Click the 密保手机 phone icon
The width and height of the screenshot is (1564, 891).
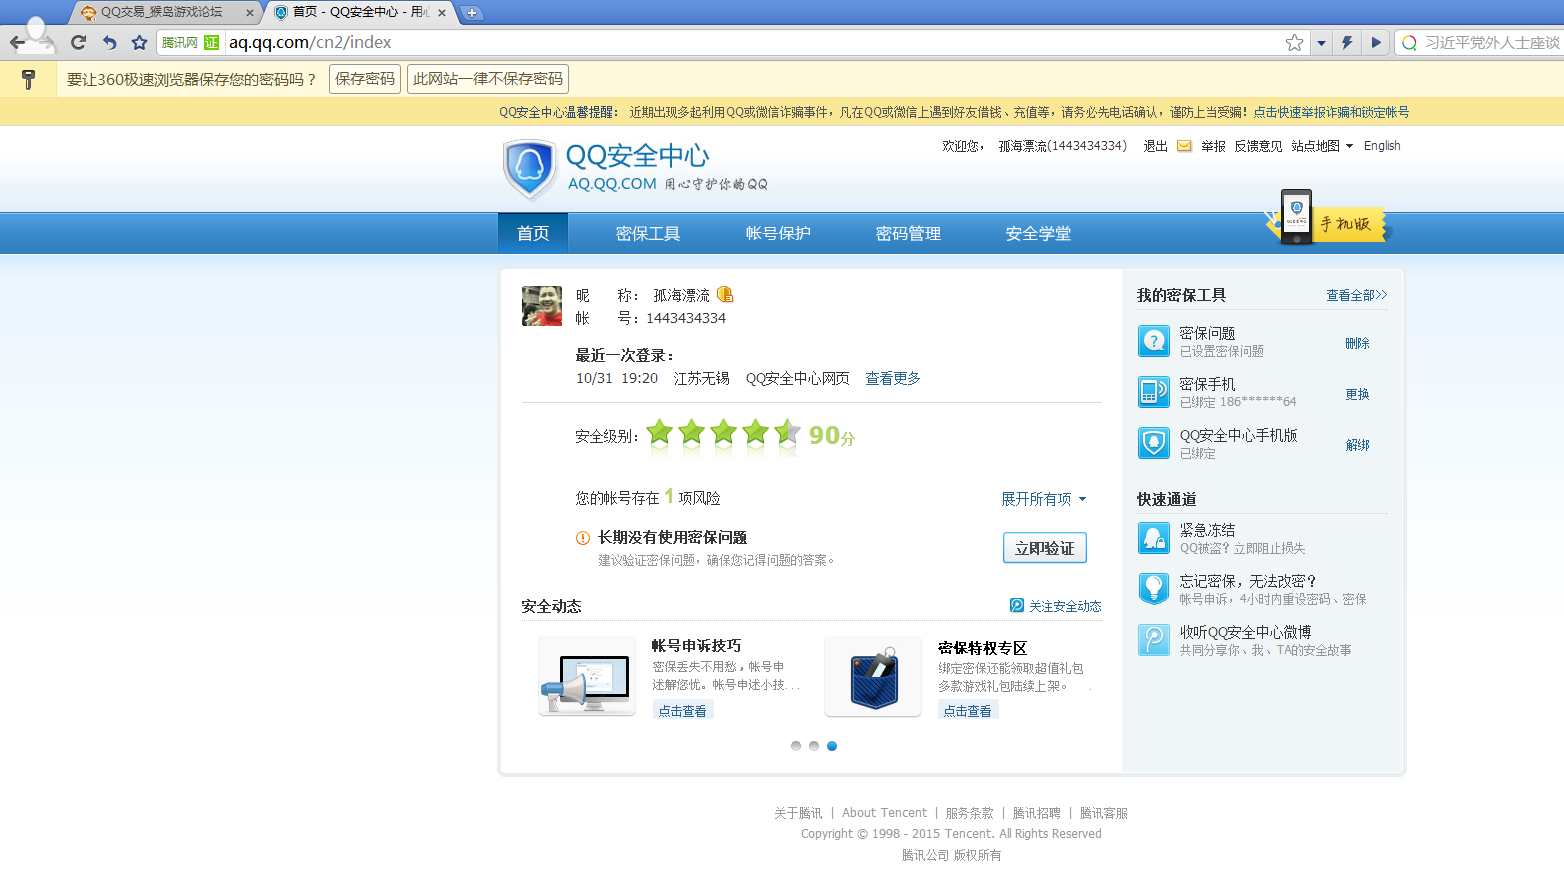[1154, 392]
